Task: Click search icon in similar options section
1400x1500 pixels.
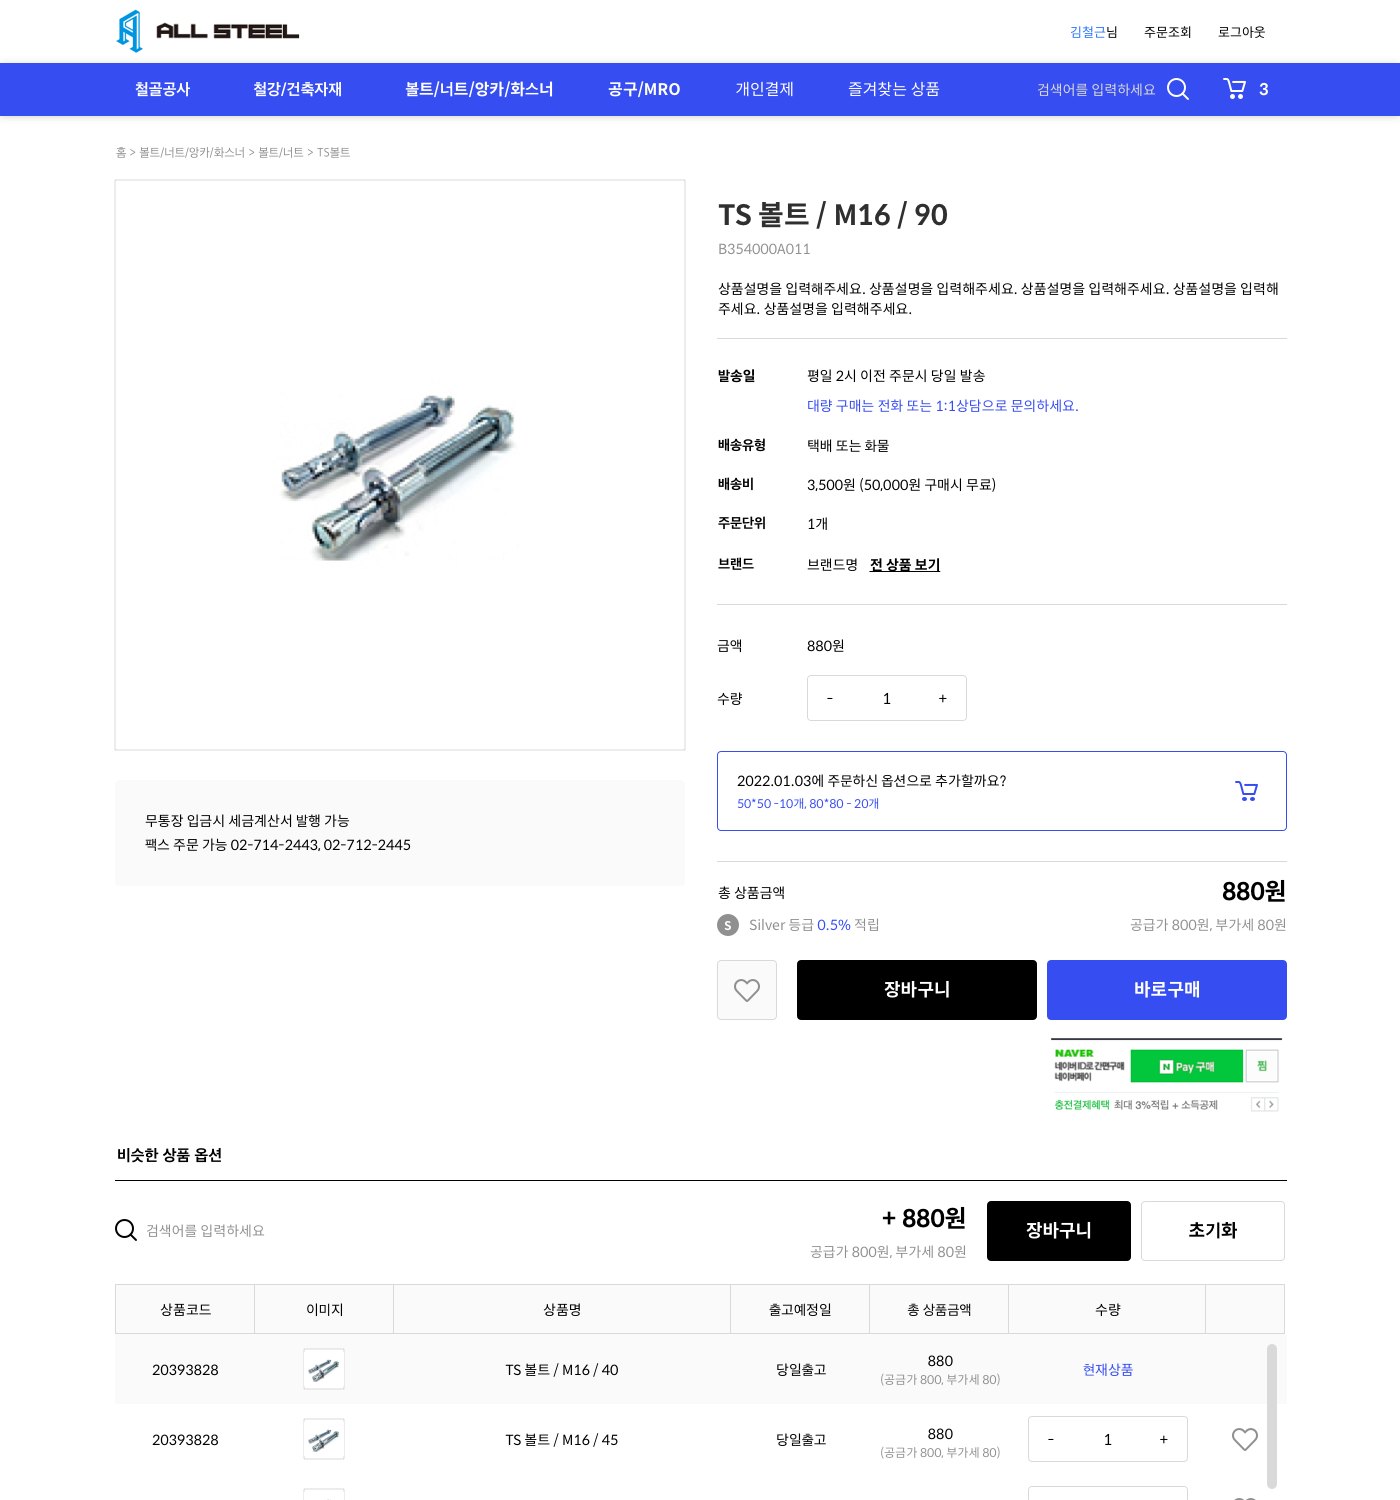Action: tap(126, 1230)
